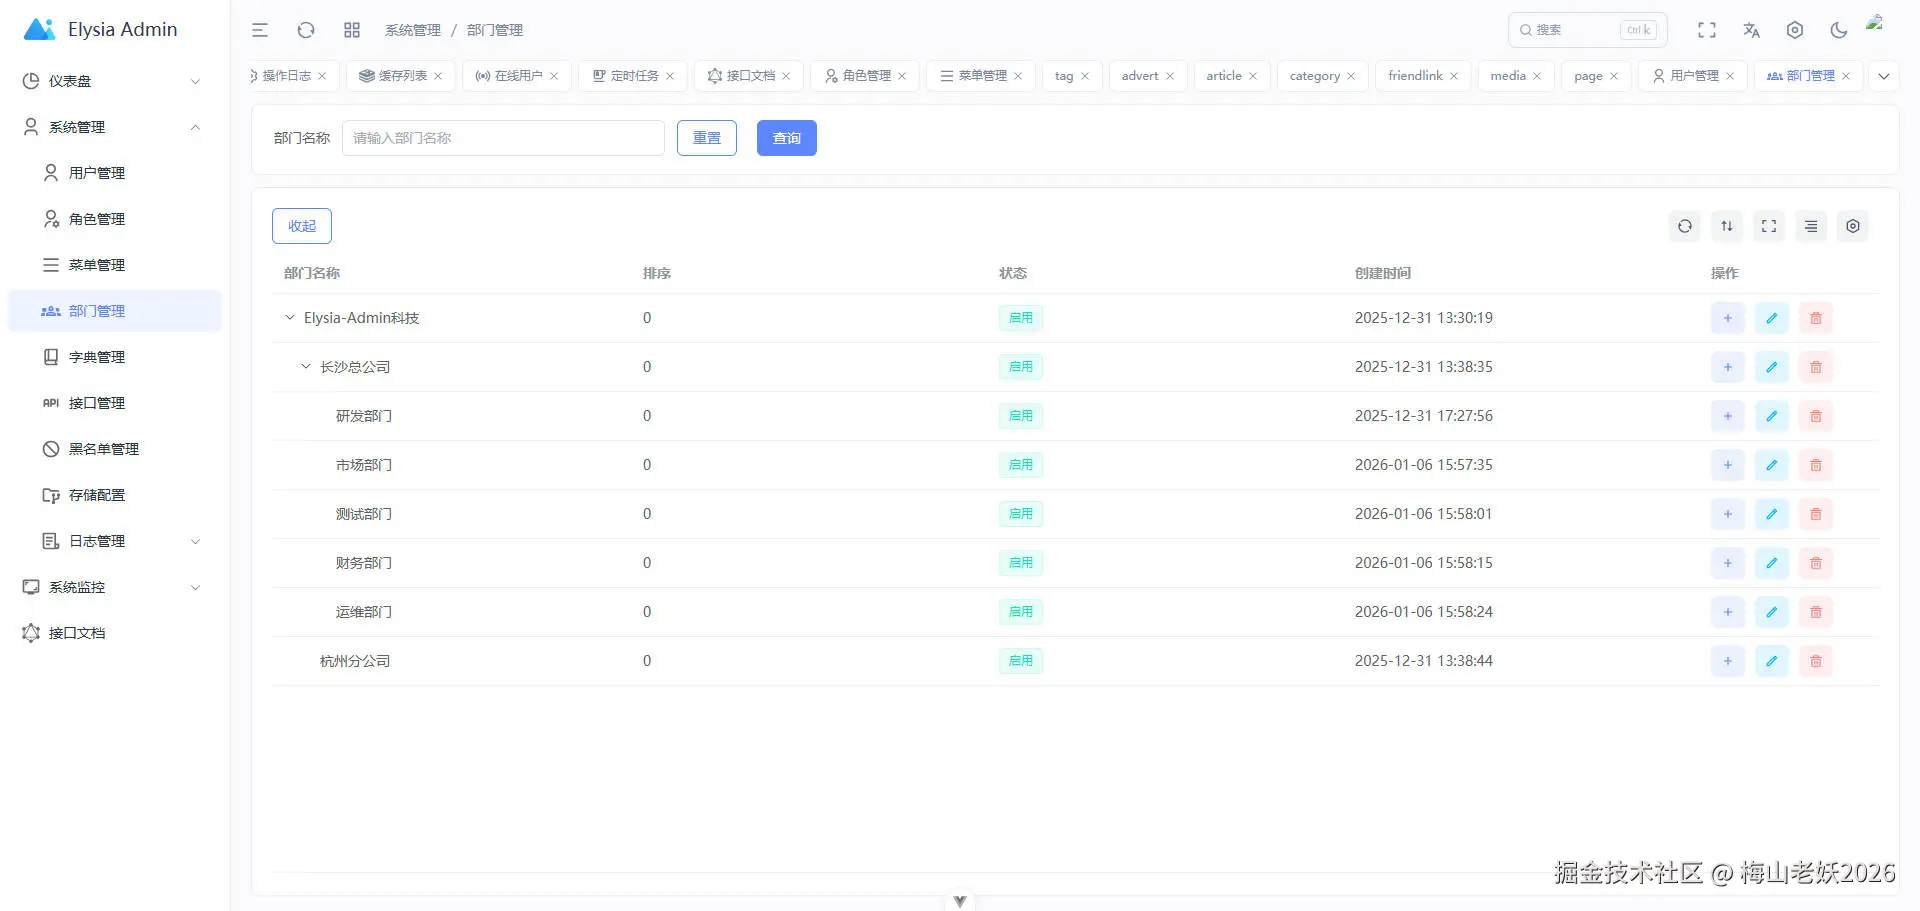Expand the 日志管理 submenu
The image size is (1920, 911).
114,541
